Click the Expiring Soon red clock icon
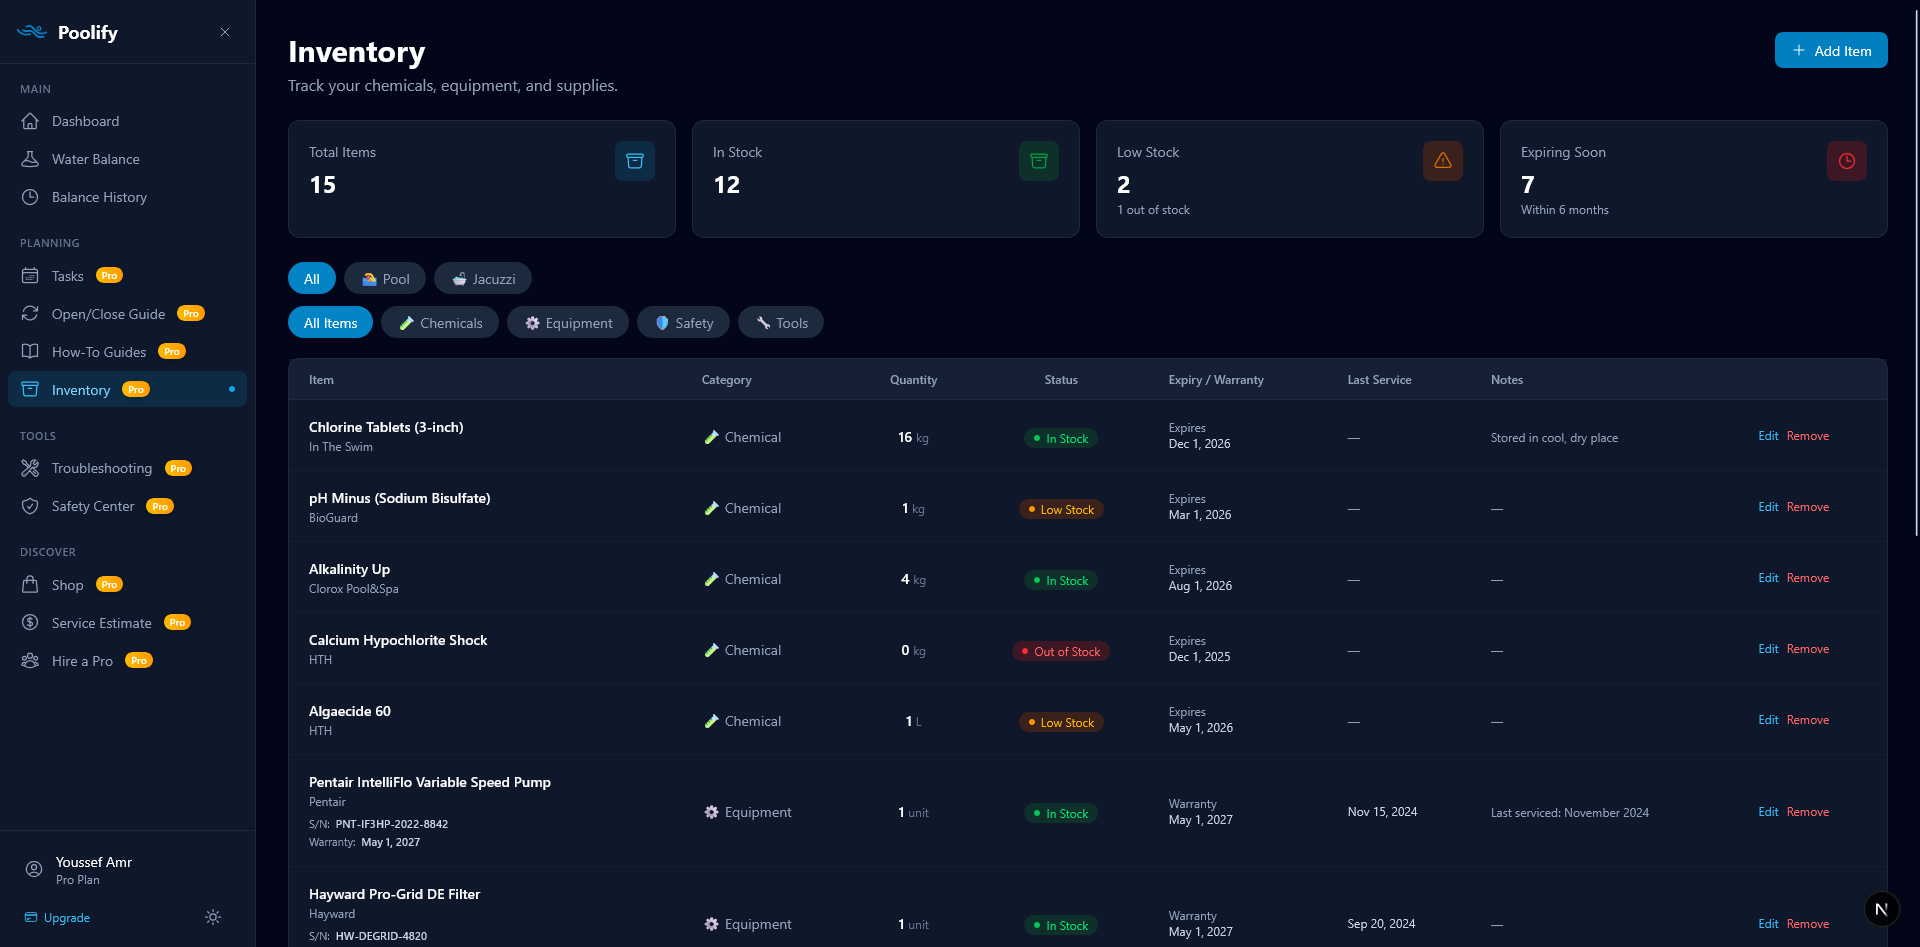The height and width of the screenshot is (947, 1920). (1847, 161)
